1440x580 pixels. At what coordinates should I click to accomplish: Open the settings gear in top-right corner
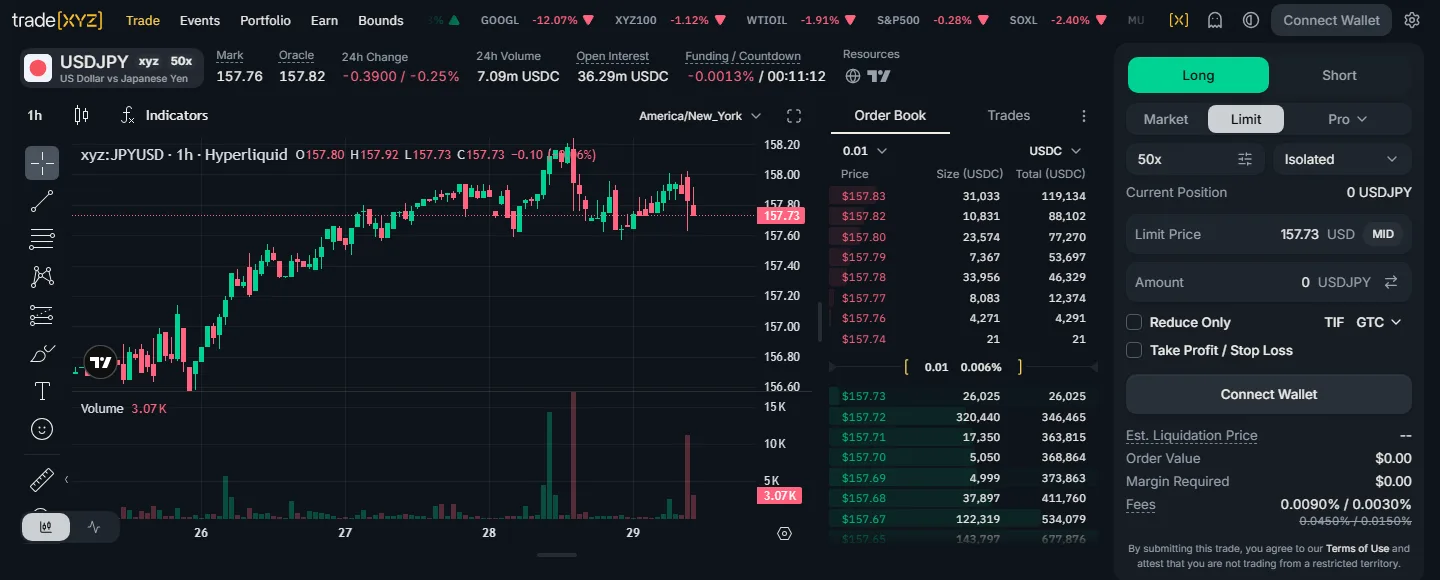pyautogui.click(x=1412, y=20)
